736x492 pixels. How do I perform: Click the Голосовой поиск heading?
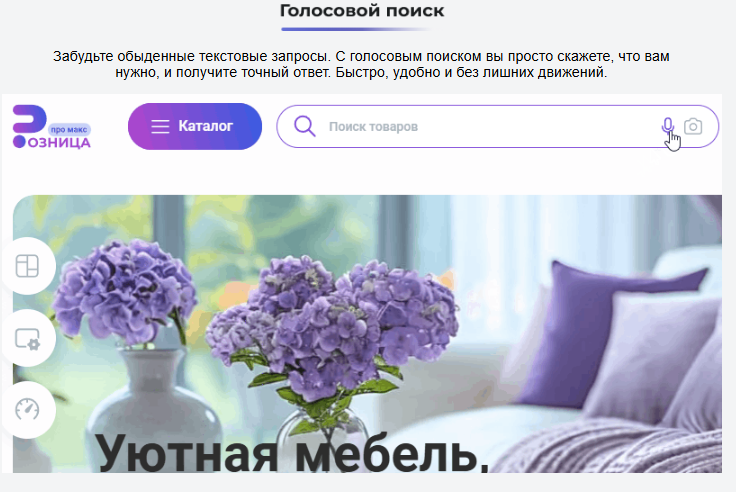pos(362,10)
